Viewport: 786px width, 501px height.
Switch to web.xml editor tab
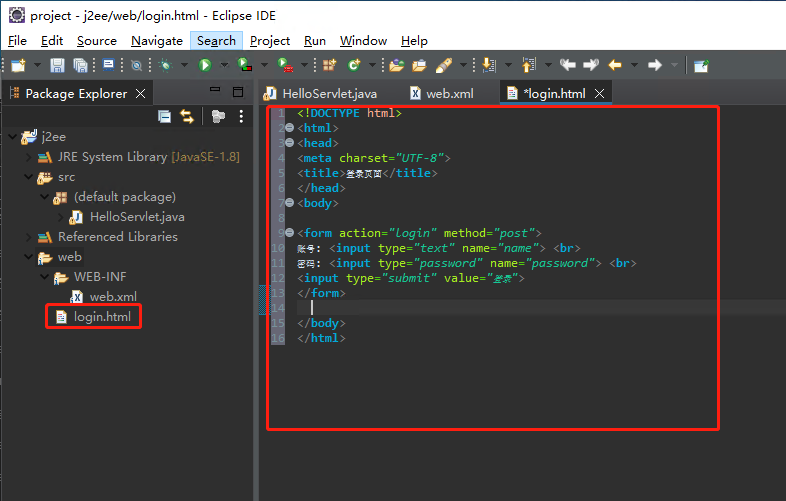tap(442, 93)
